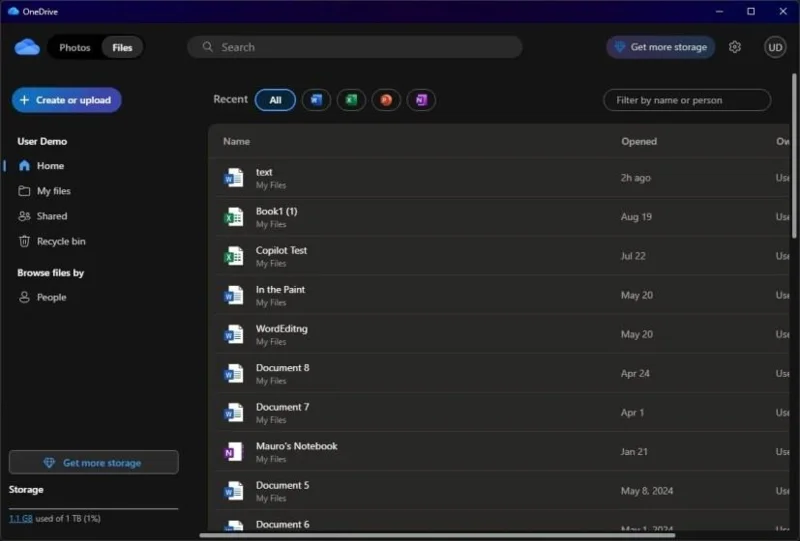The image size is (800, 541).
Task: Click the Word icon for In the Paint
Action: (x=234, y=296)
